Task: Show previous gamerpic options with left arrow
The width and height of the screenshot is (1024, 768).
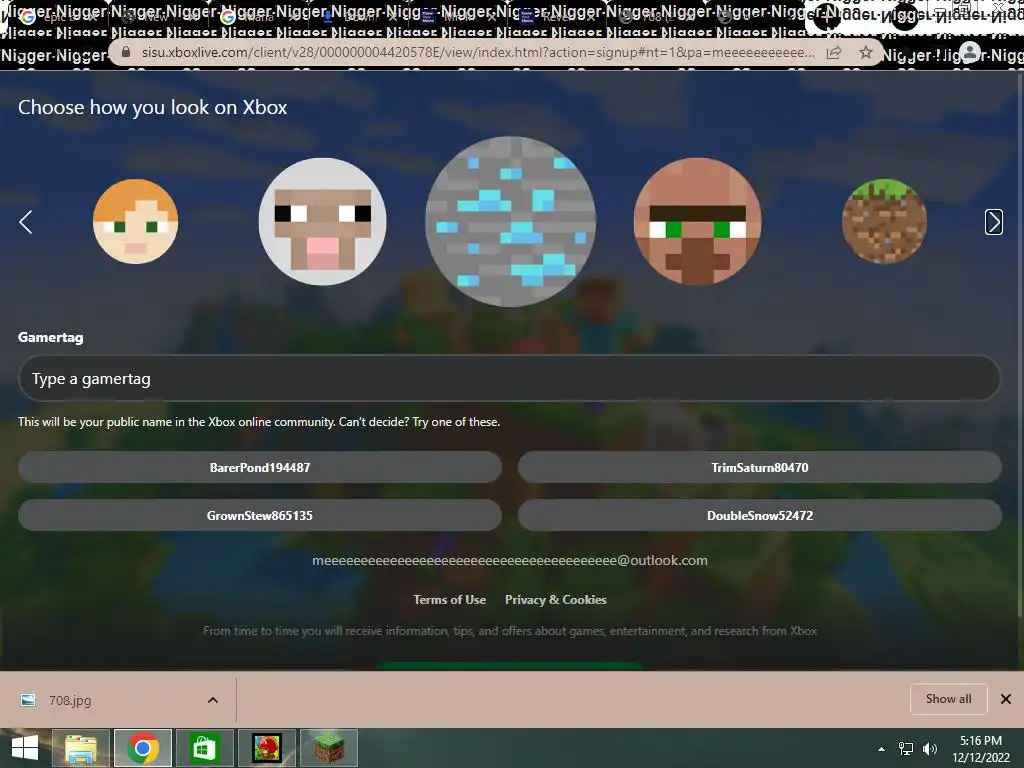Action: (25, 222)
